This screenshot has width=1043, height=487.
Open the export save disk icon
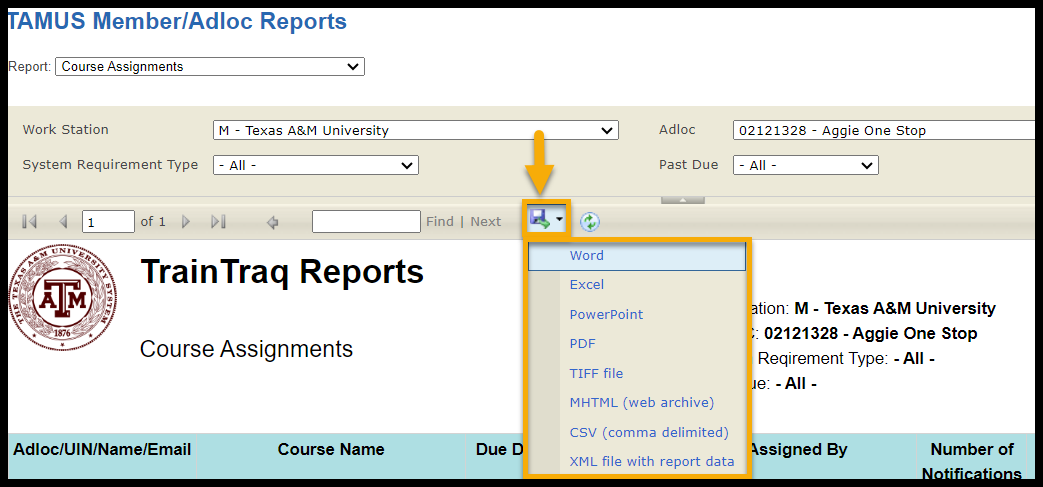(x=541, y=220)
